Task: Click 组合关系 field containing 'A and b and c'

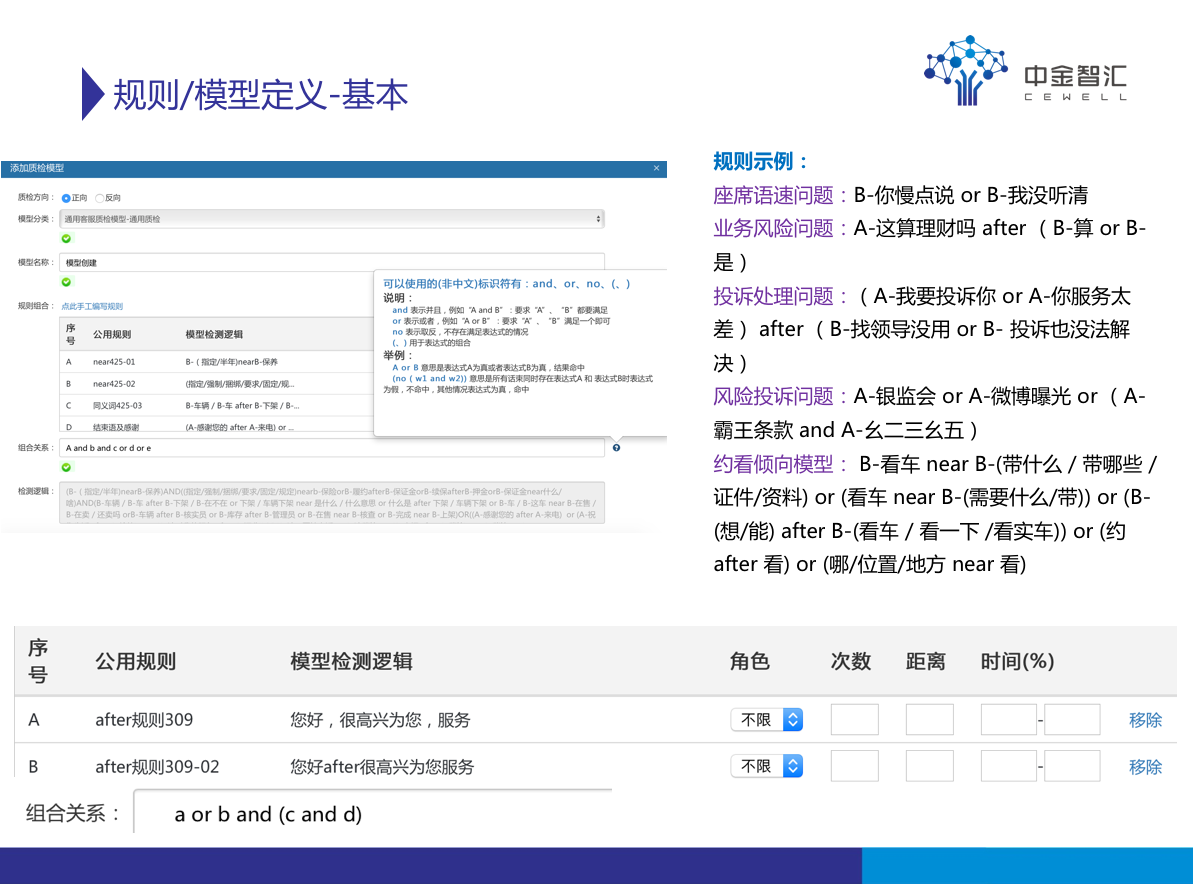Action: tap(332, 448)
